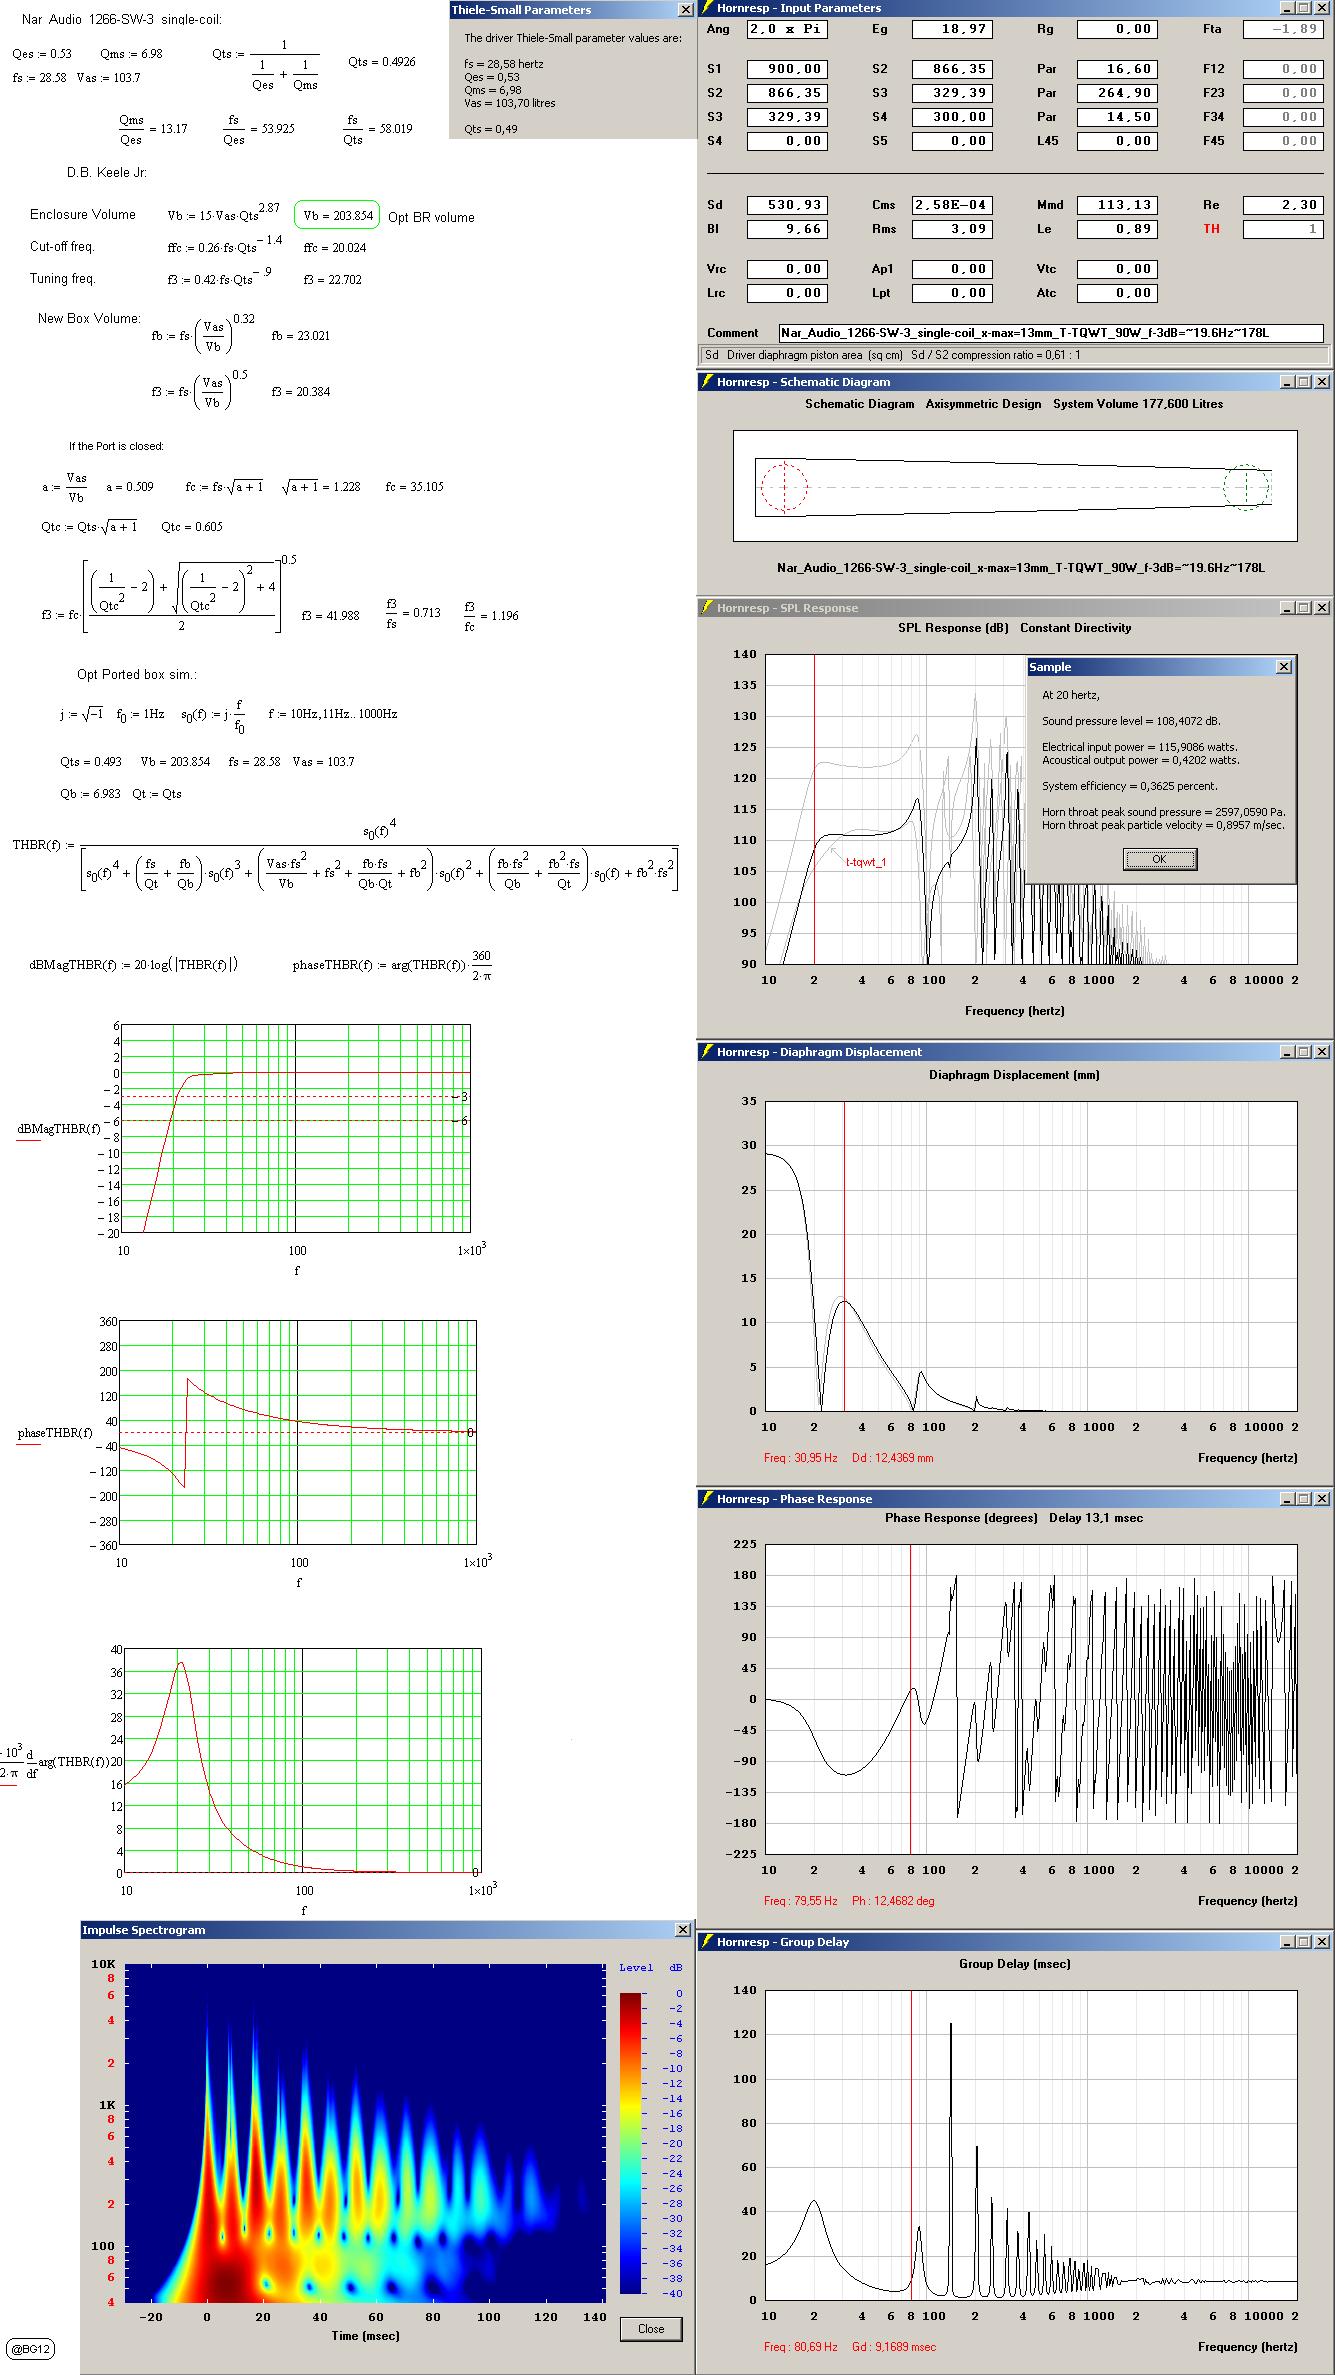The image size is (1335, 2375).
Task: Click the Rms field showing 3,09
Action: point(952,229)
